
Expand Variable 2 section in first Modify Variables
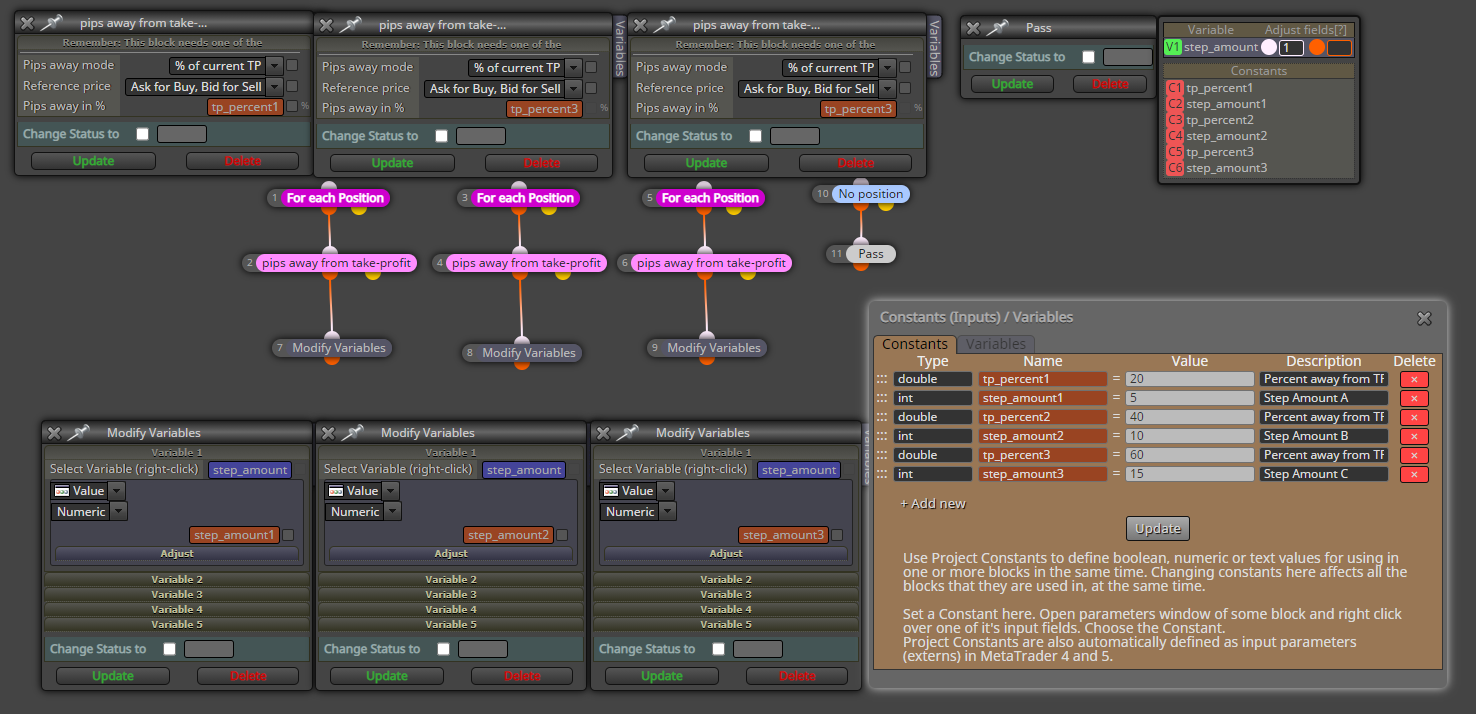(x=177, y=579)
